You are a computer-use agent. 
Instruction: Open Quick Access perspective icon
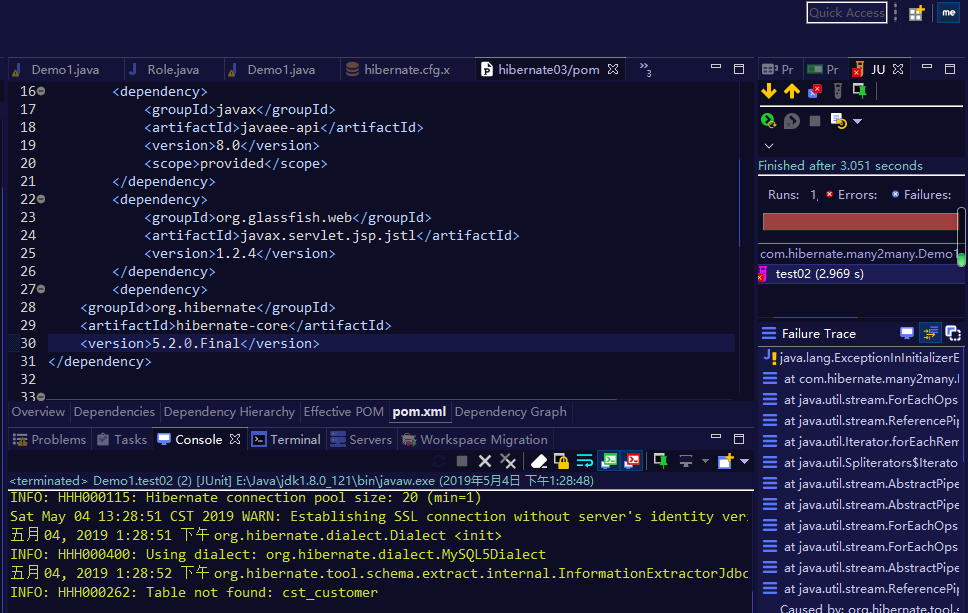916,13
